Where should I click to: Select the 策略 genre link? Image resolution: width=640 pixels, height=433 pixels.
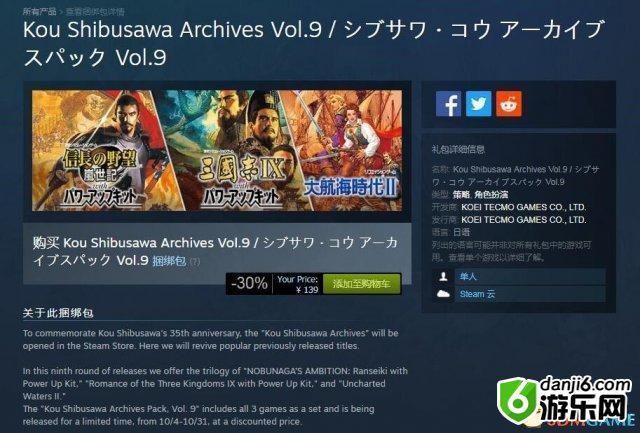coord(461,195)
